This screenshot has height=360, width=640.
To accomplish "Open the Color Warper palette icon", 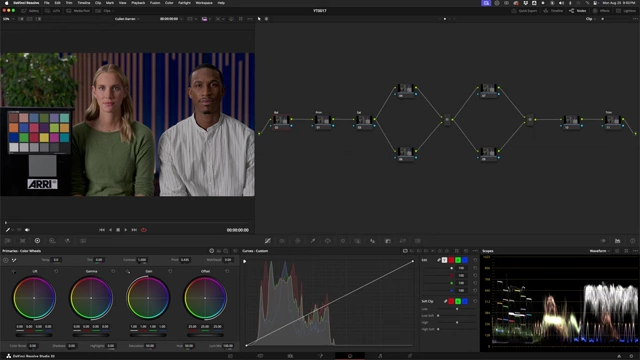I will 298,241.
